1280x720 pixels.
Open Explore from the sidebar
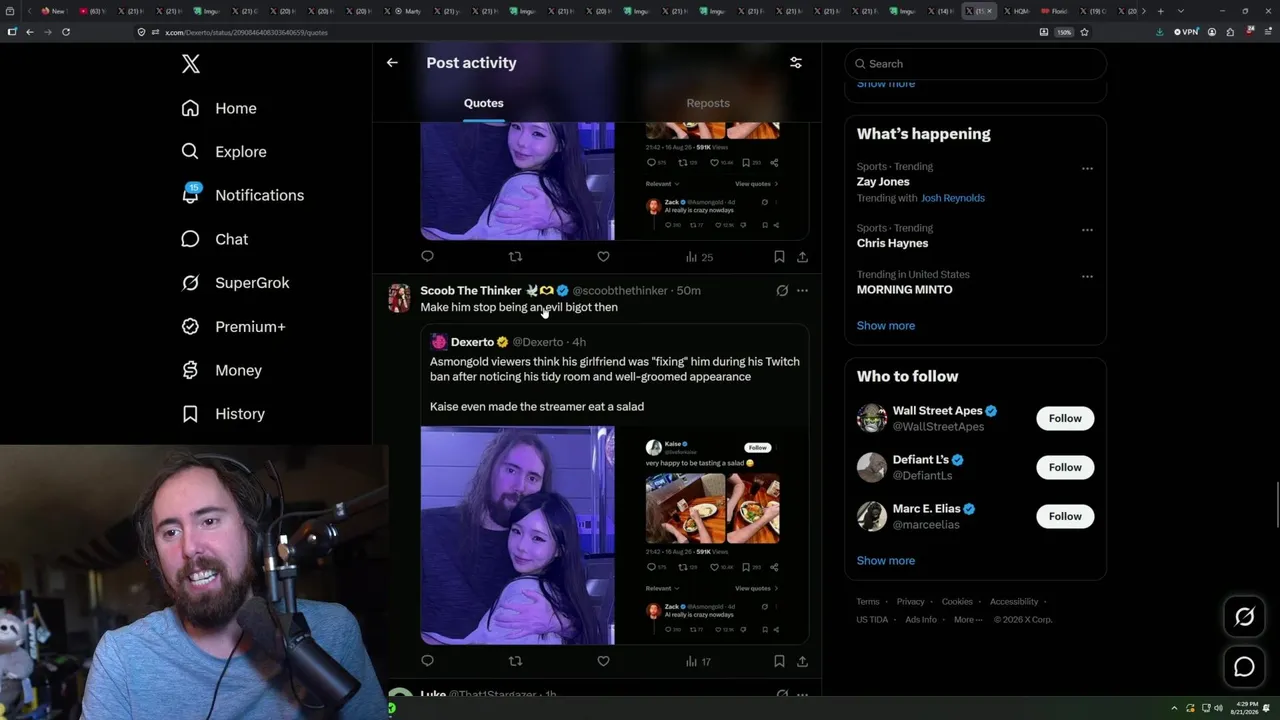tap(224, 152)
